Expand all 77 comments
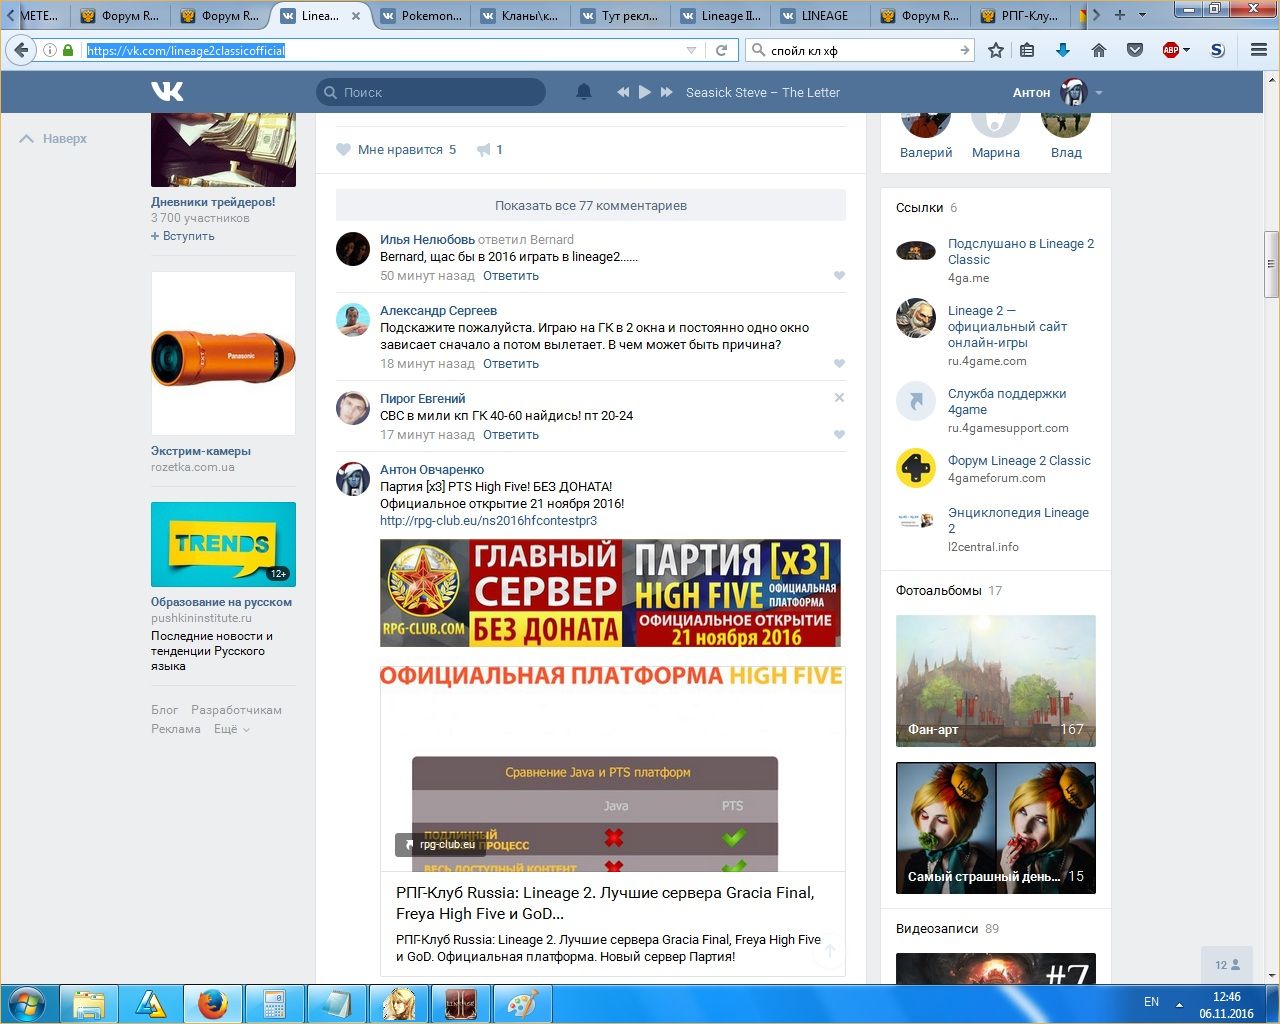This screenshot has height=1024, width=1280. point(591,206)
